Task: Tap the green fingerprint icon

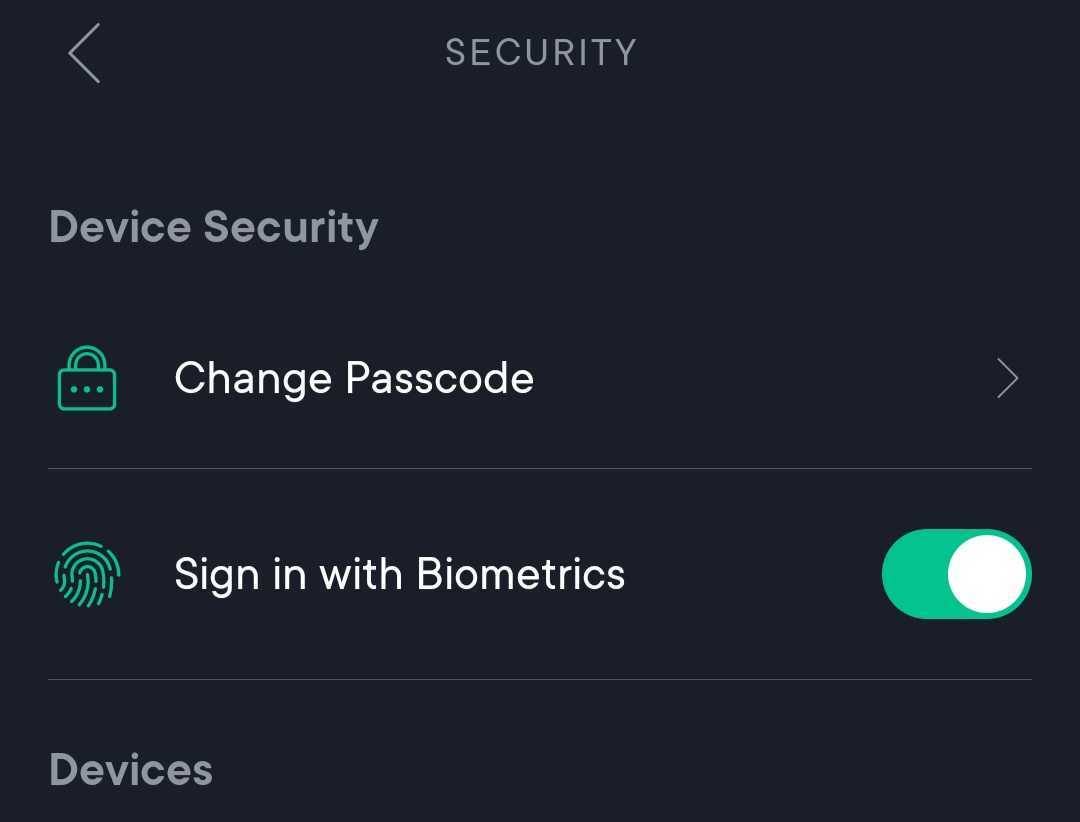Action: 87,575
